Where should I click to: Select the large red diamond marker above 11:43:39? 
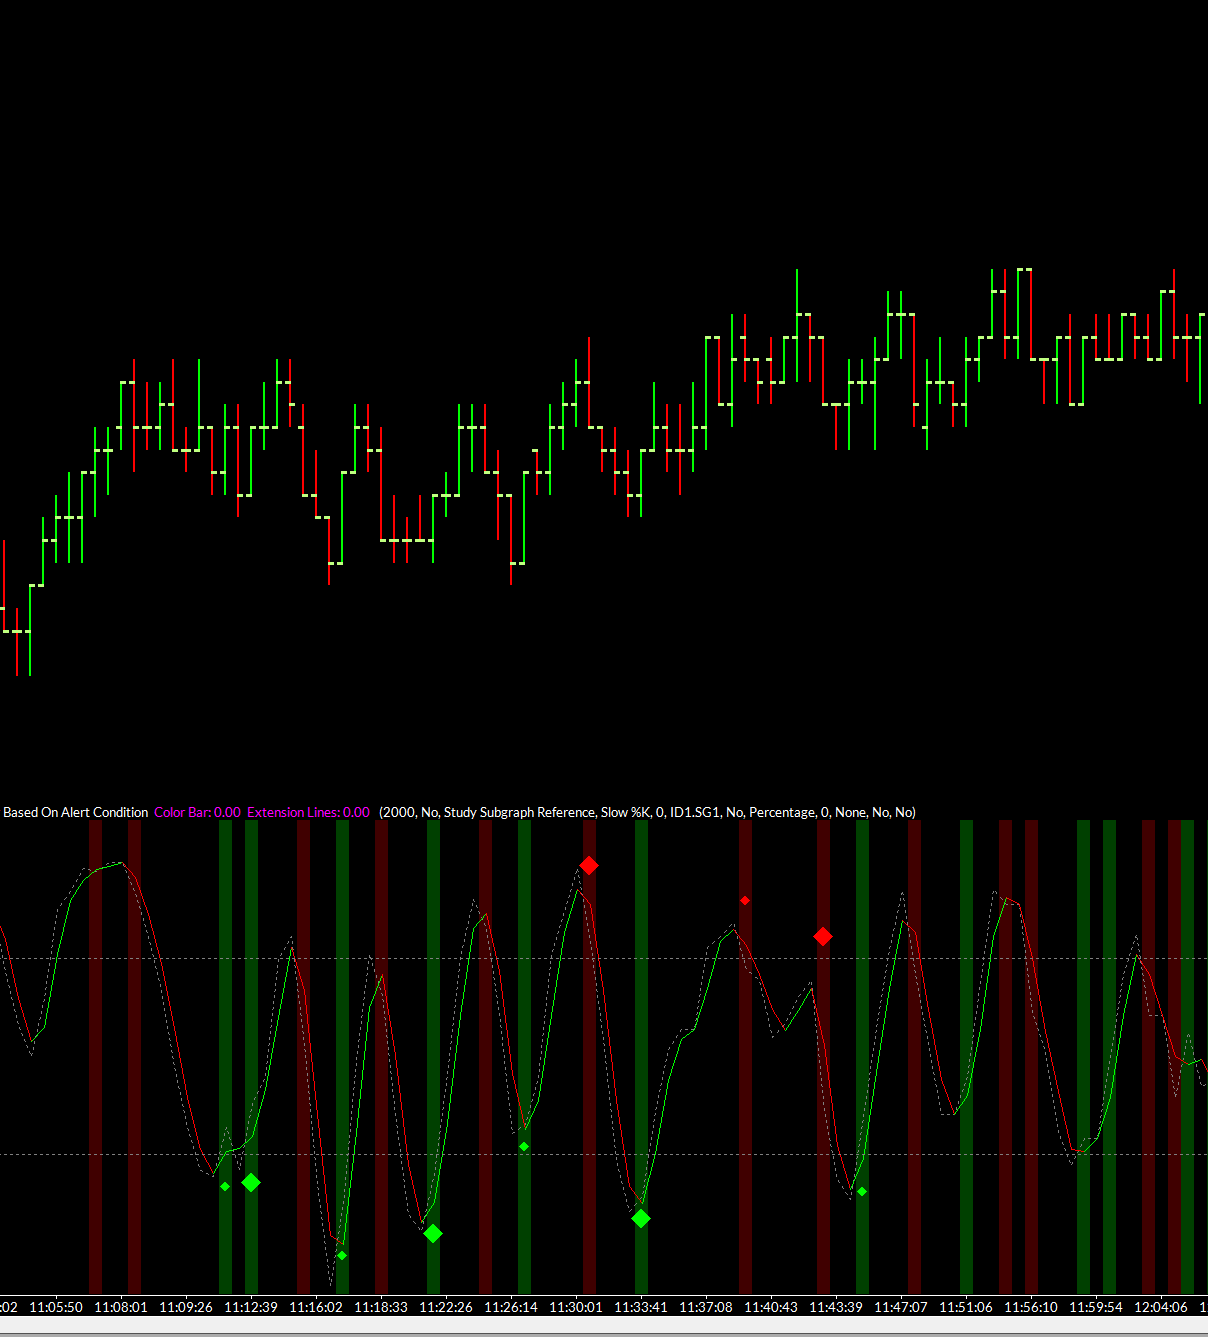click(823, 937)
